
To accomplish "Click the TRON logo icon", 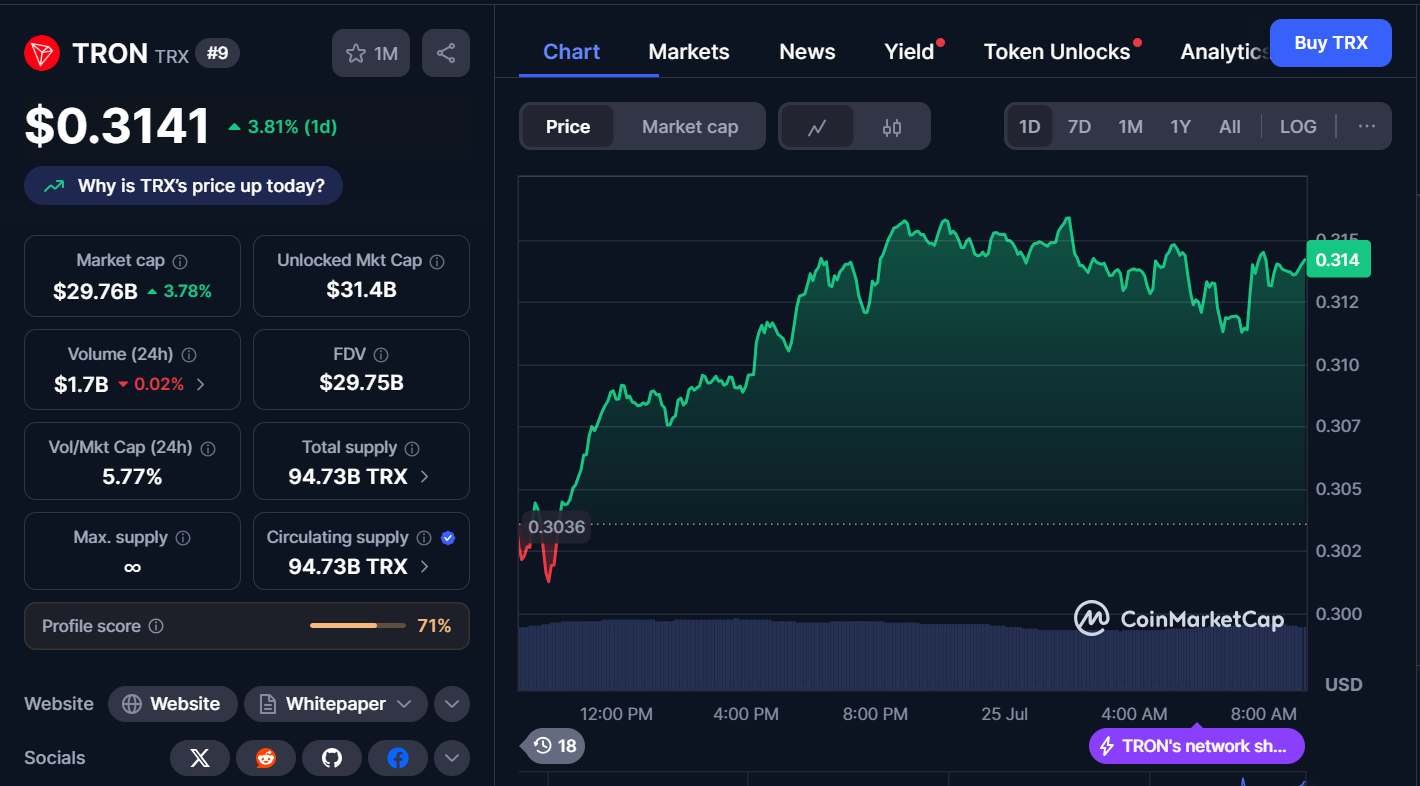I will coord(42,53).
